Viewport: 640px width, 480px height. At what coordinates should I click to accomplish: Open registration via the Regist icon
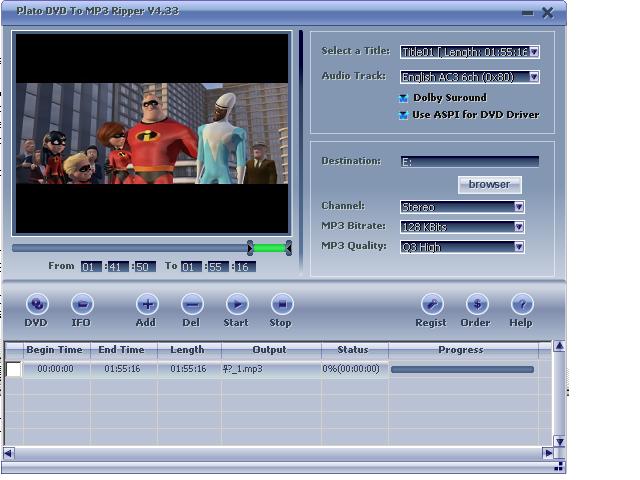pyautogui.click(x=432, y=304)
